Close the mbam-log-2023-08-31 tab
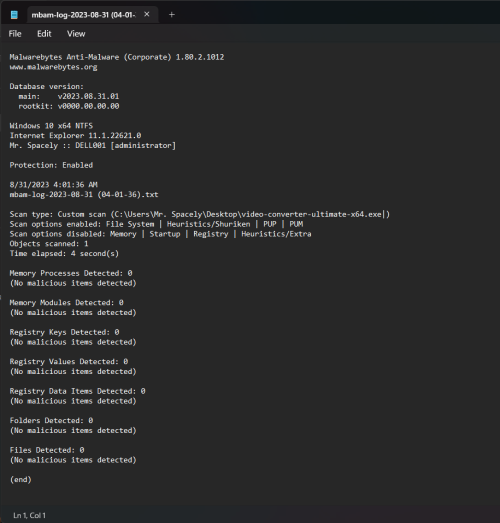This screenshot has width=500, height=523. pos(147,14)
